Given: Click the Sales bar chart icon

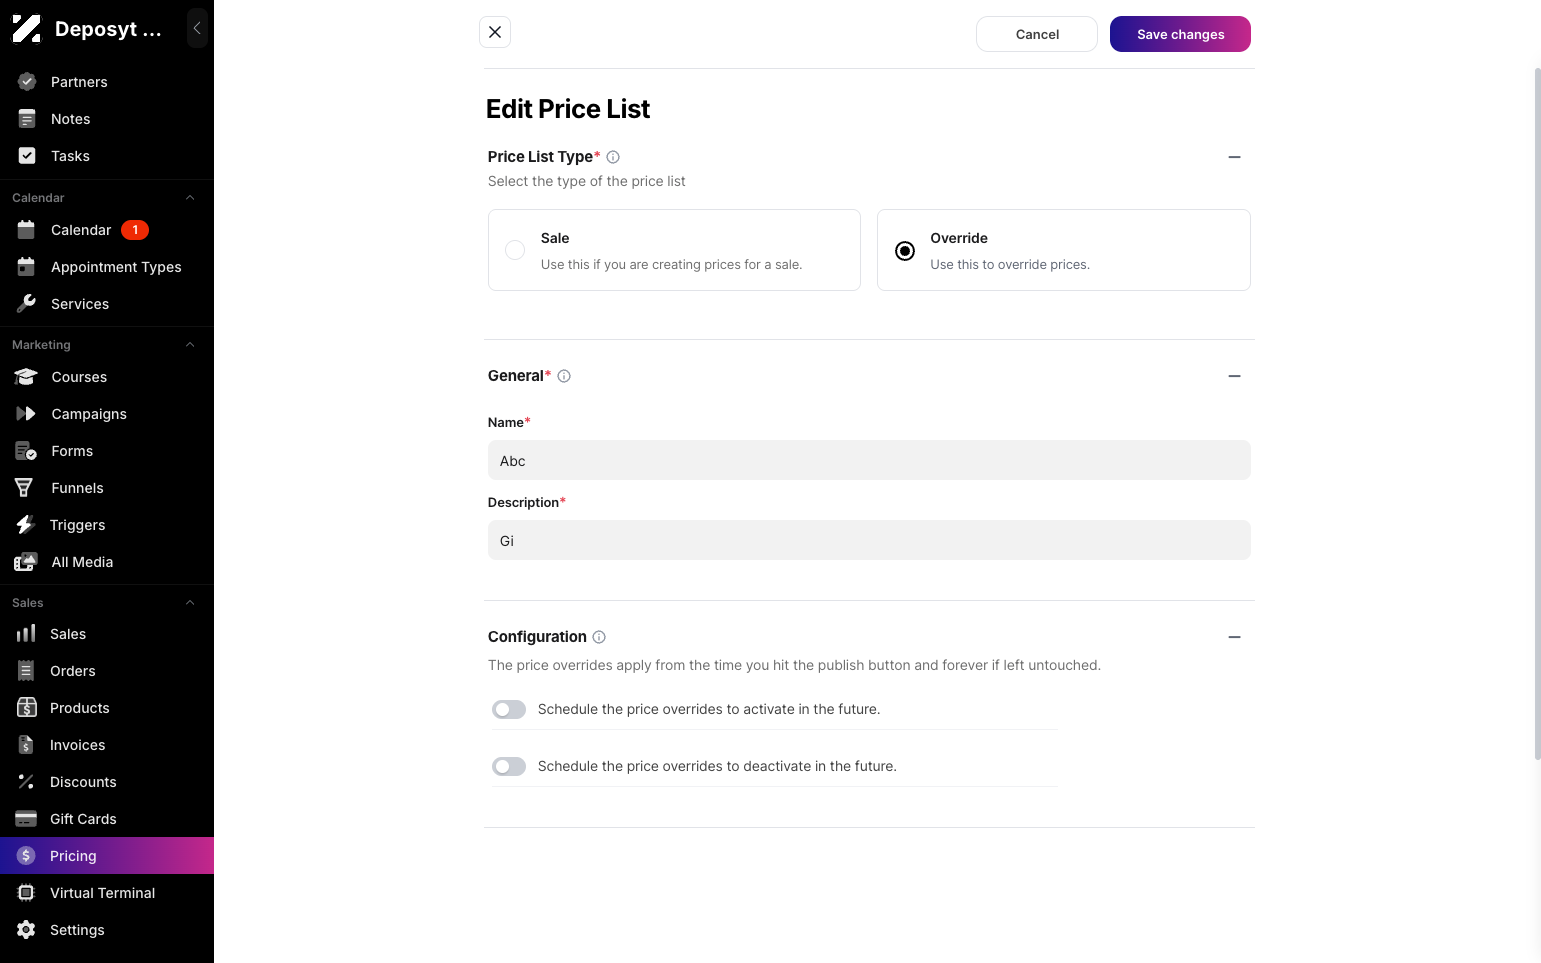Looking at the screenshot, I should [x=26, y=634].
